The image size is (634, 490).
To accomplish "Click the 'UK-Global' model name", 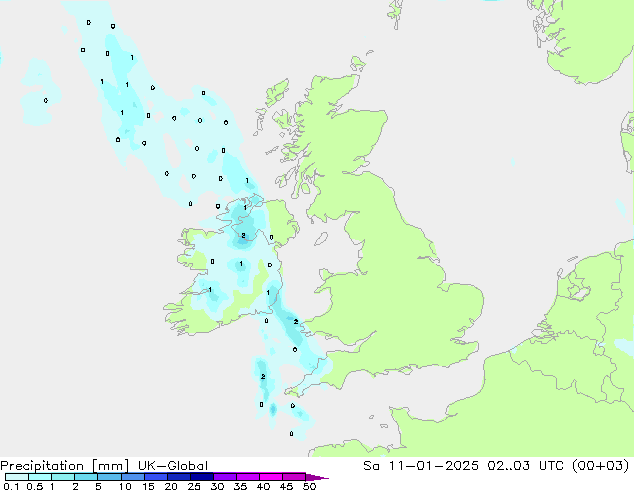I will [x=173, y=466].
